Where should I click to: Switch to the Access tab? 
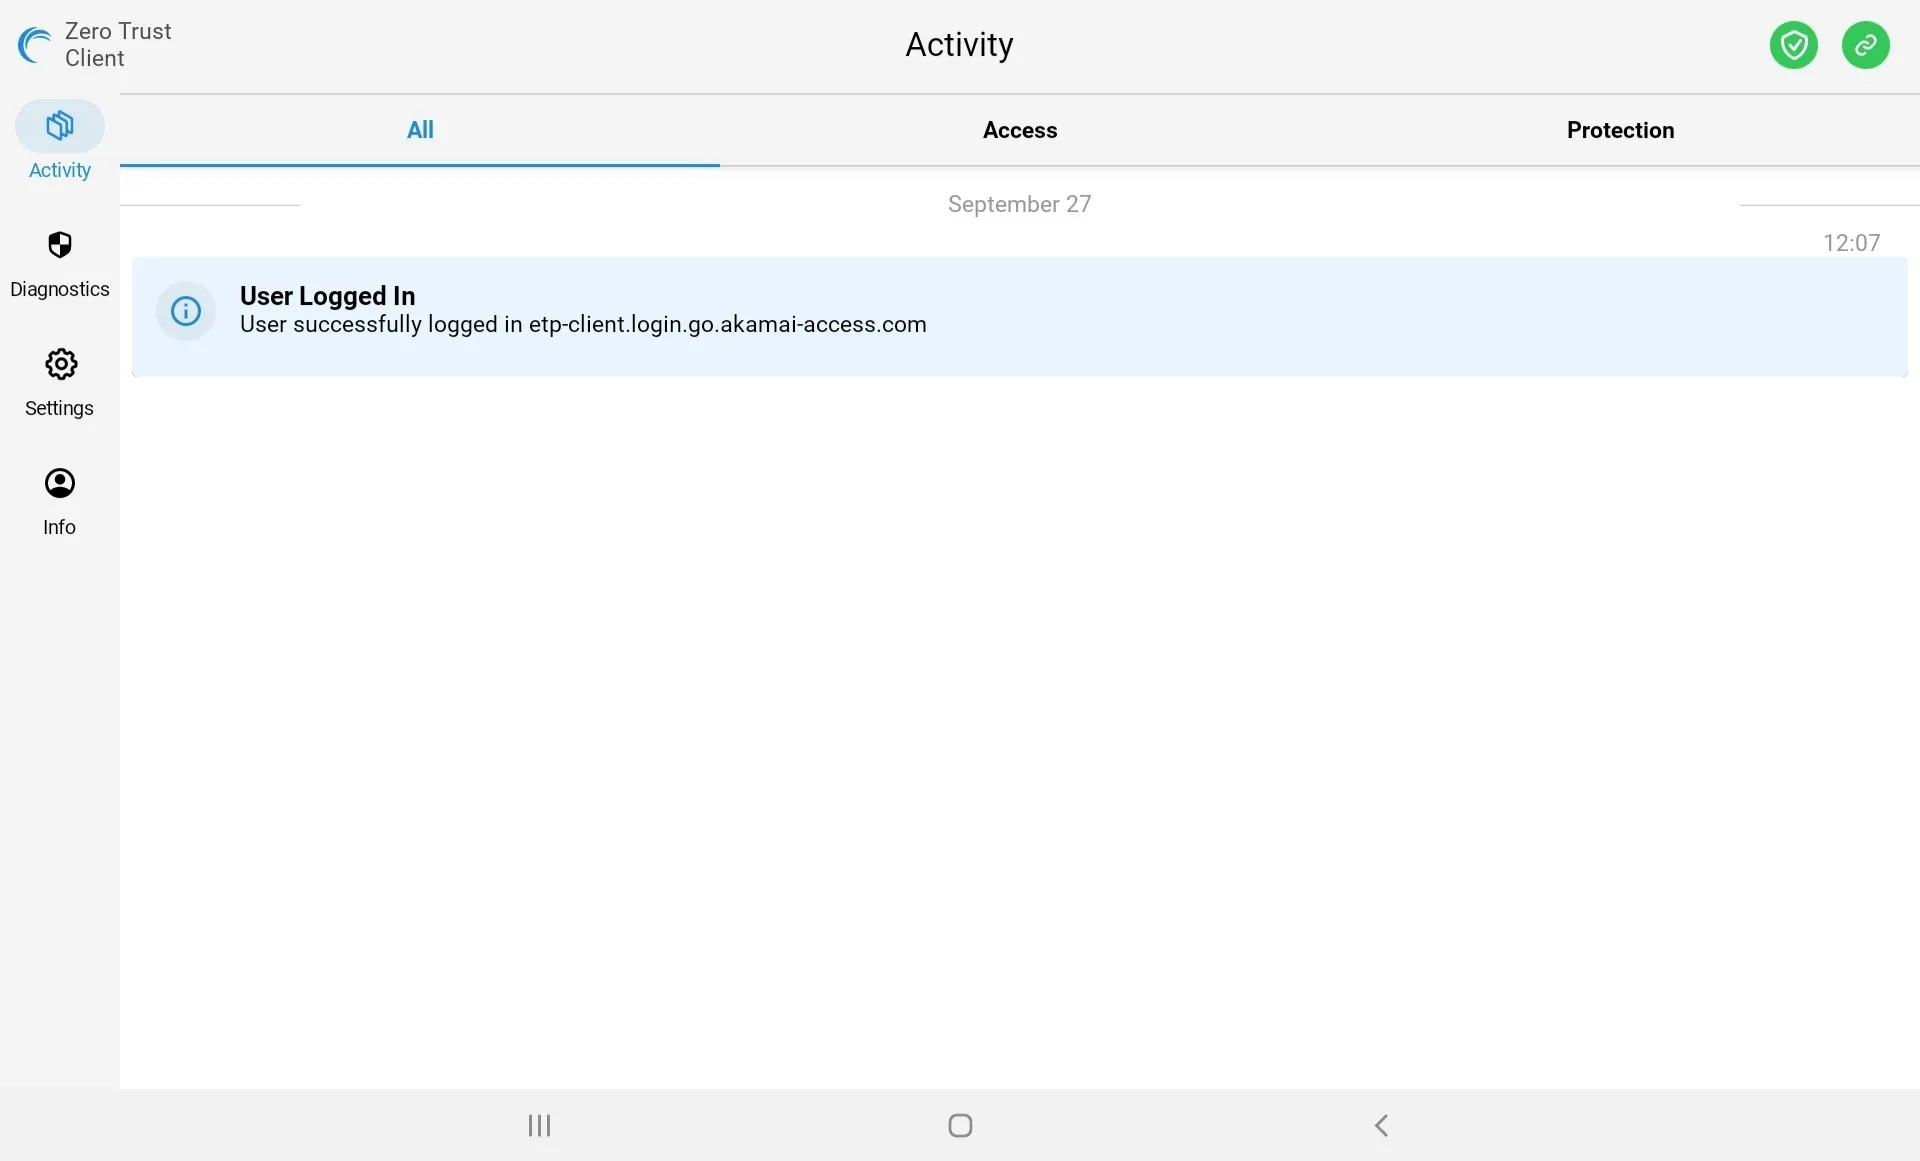click(1020, 130)
